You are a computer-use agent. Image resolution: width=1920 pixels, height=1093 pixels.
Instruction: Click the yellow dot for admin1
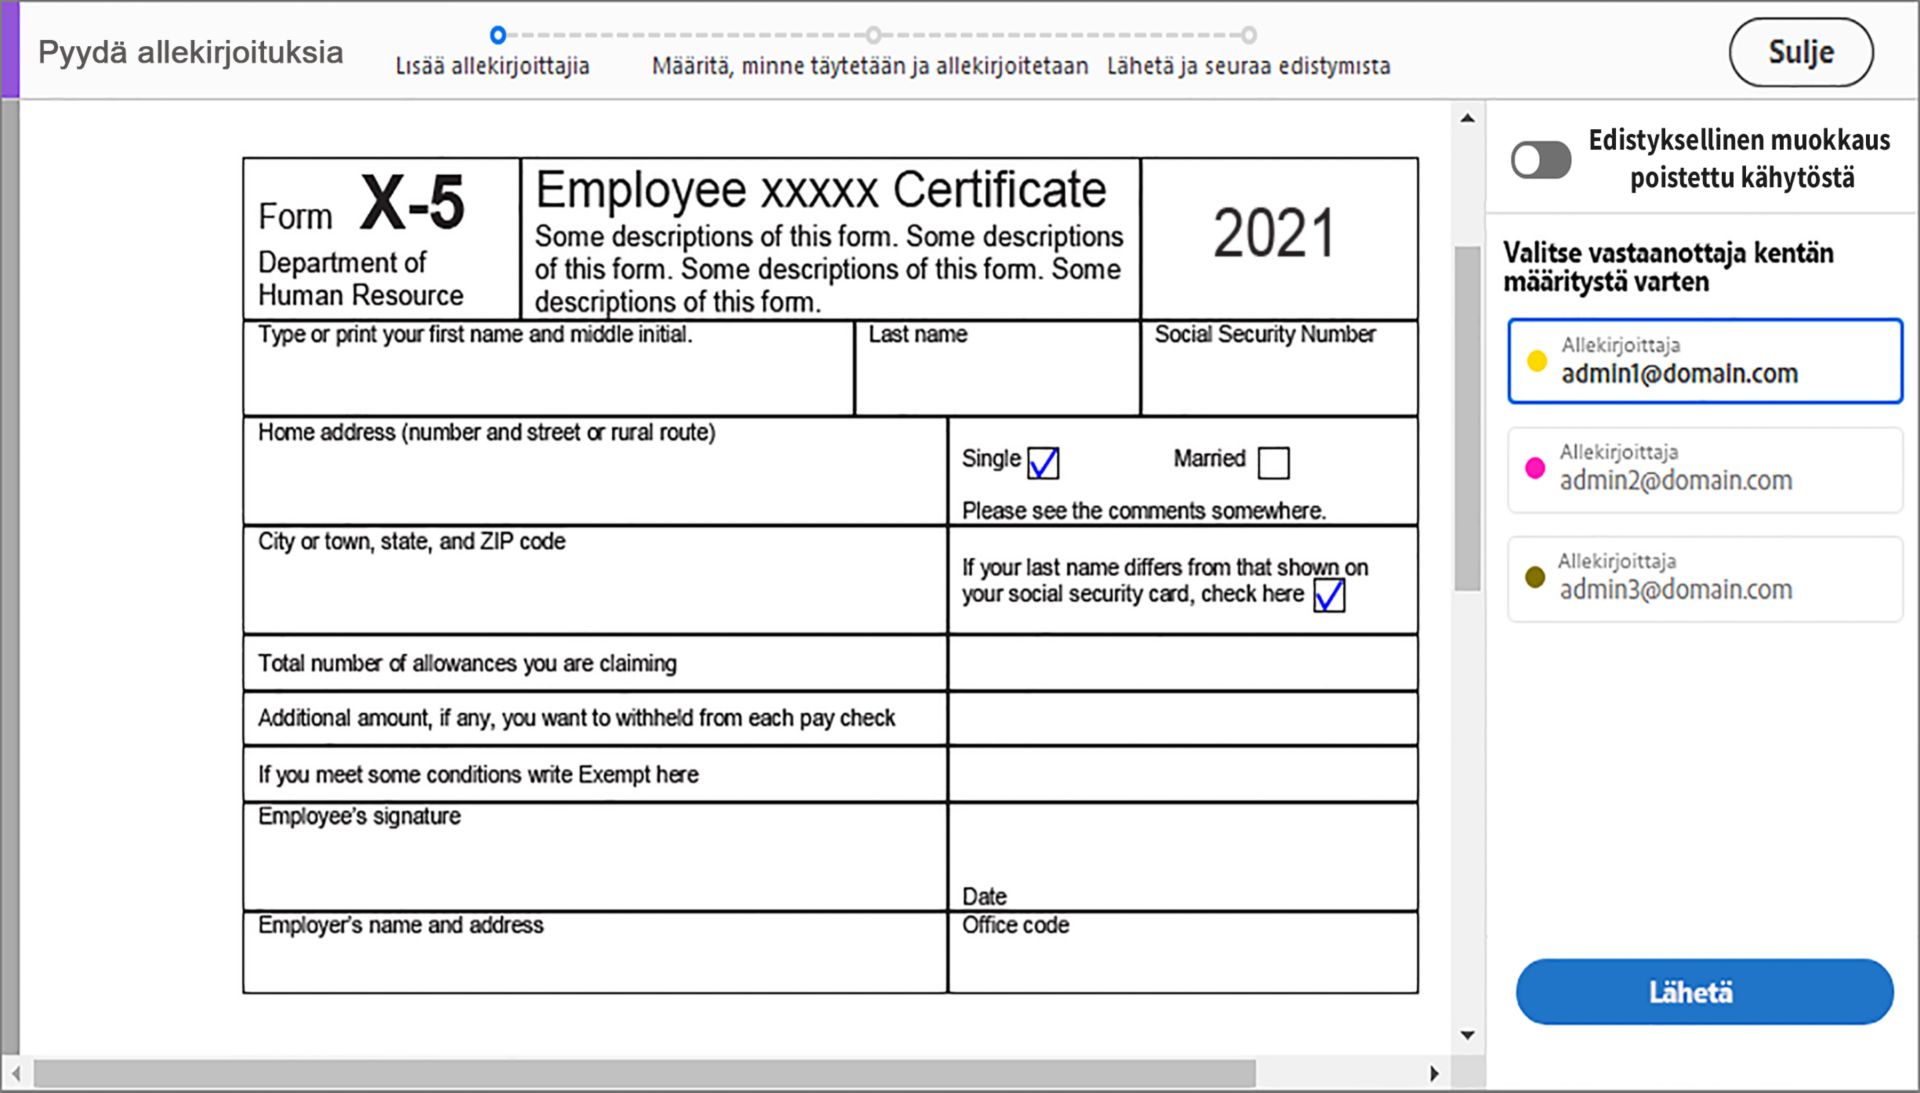click(x=1537, y=361)
